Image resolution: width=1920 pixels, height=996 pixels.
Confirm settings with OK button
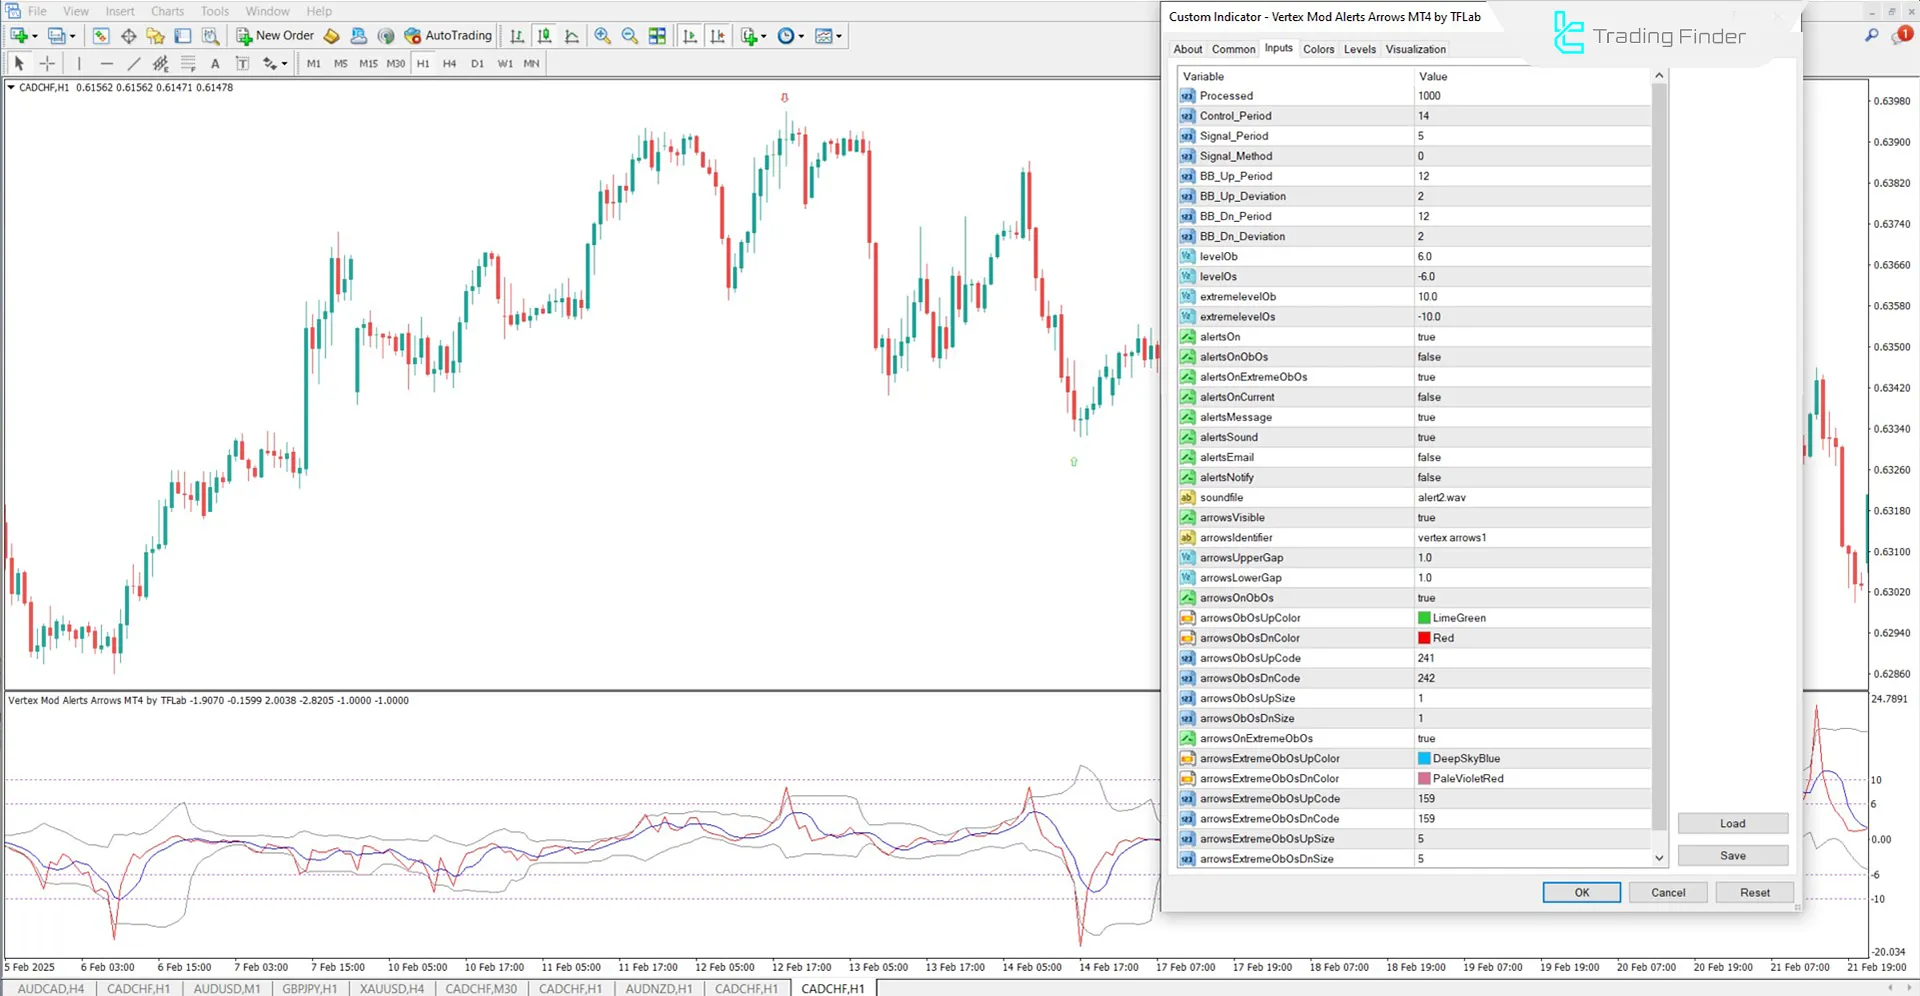1581,891
